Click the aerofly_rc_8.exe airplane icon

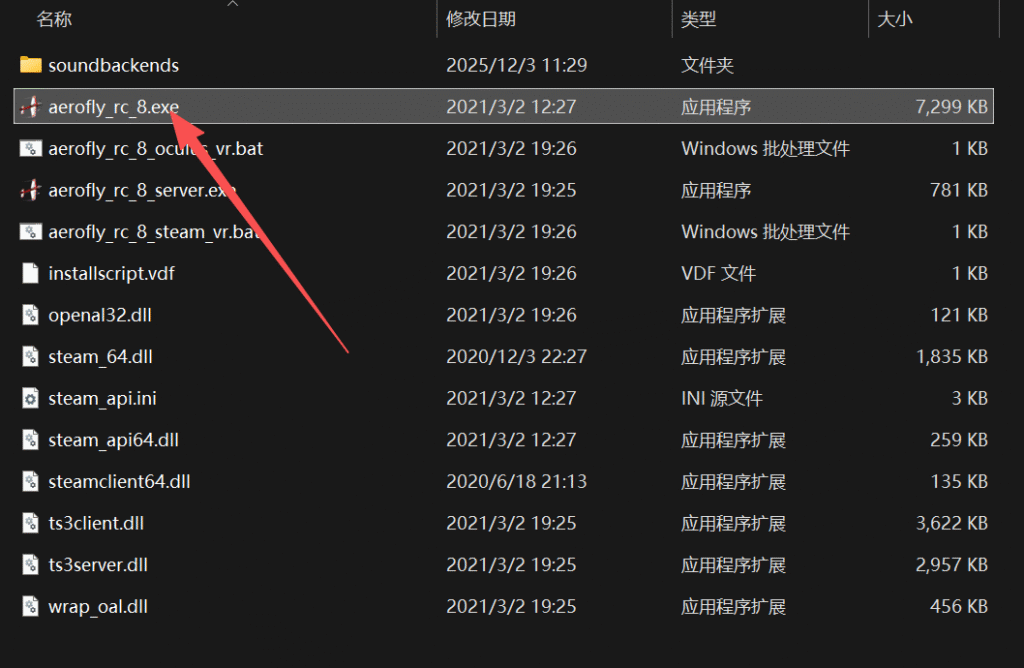pyautogui.click(x=30, y=107)
